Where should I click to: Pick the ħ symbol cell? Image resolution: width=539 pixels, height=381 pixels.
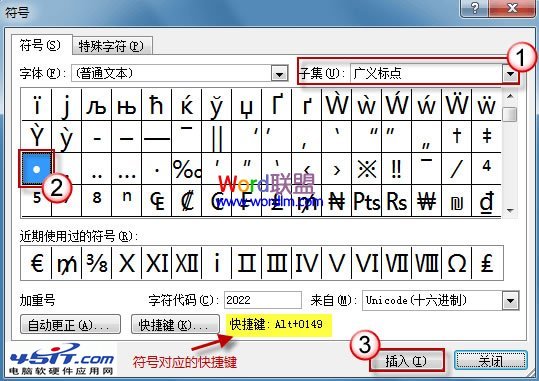(156, 105)
